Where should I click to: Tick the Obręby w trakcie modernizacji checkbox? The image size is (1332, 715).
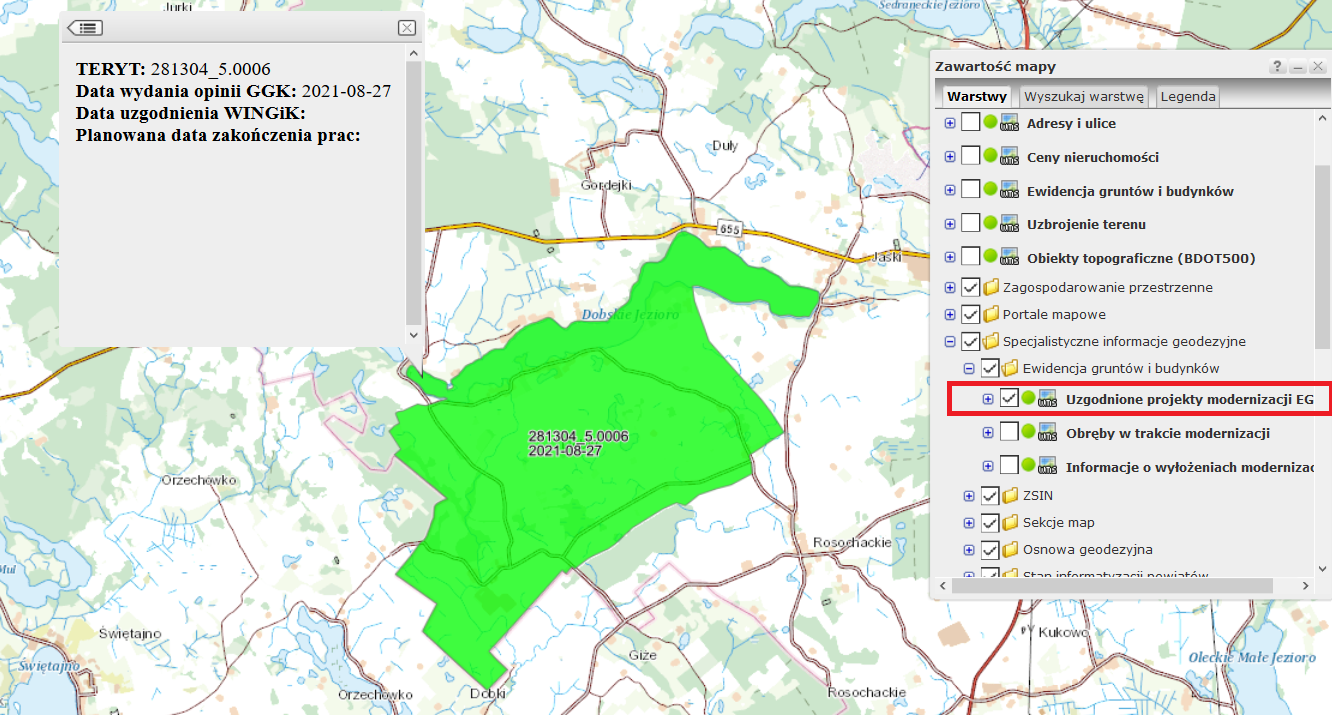coord(1009,433)
